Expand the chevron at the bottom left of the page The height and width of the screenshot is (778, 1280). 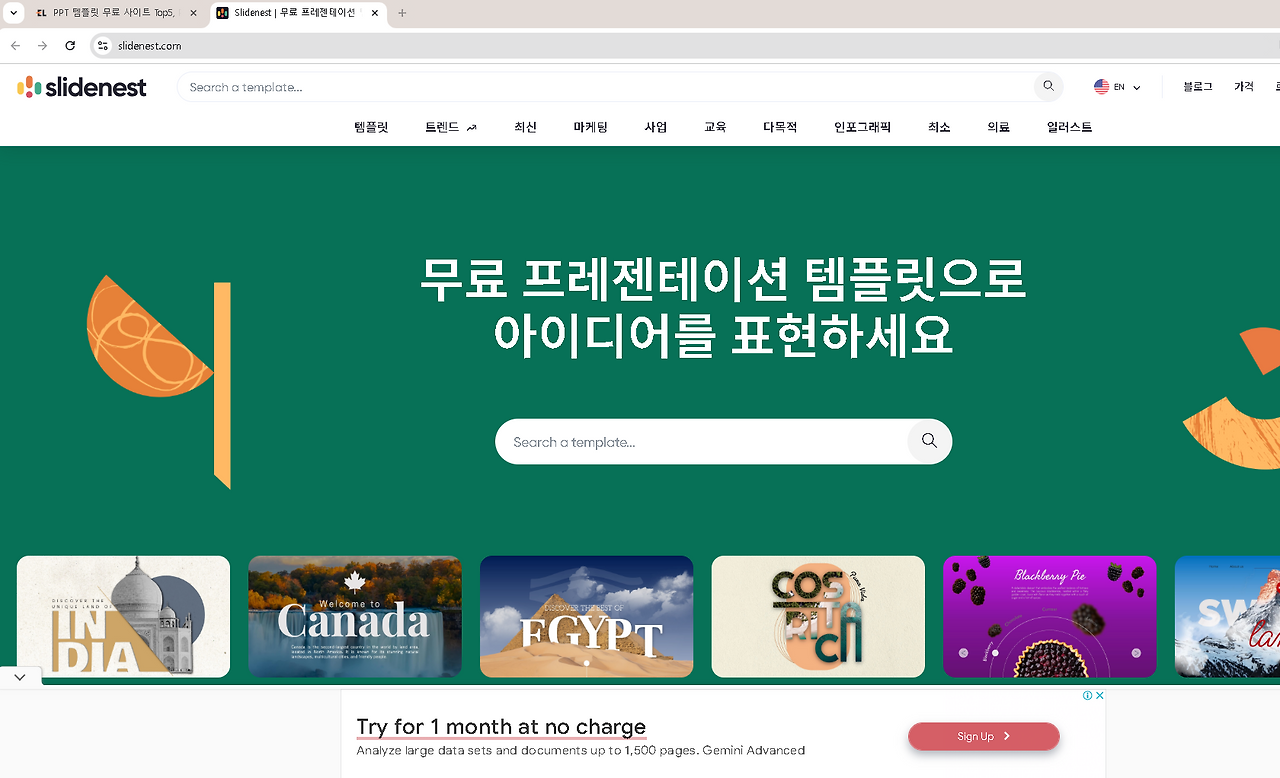[20, 676]
